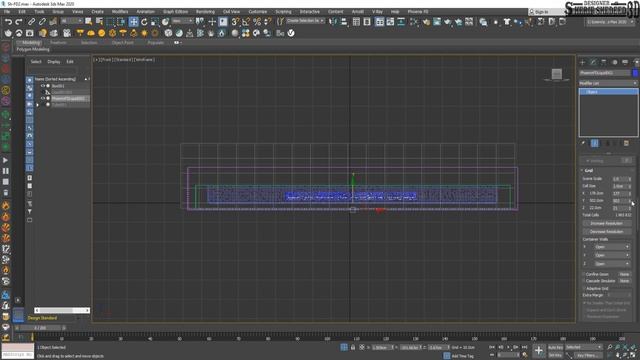Viewport: 640px width, 360px height.
Task: Click the Zoom Extents icon bottom right
Action: coord(626,347)
